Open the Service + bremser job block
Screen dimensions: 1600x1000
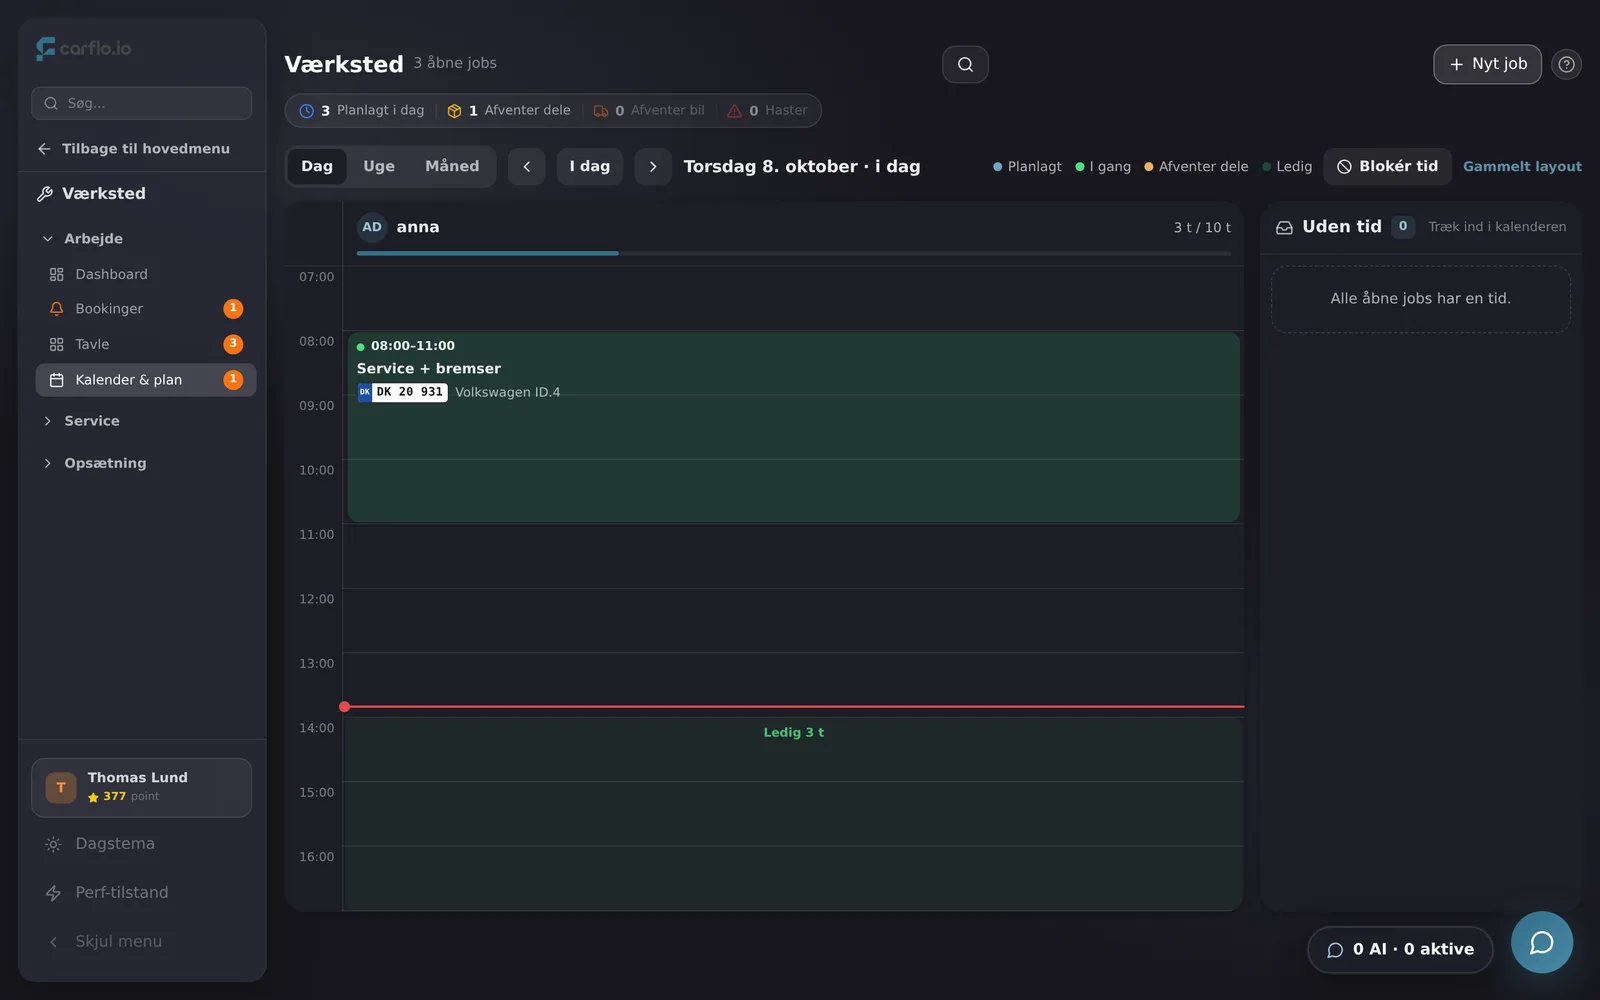point(794,427)
